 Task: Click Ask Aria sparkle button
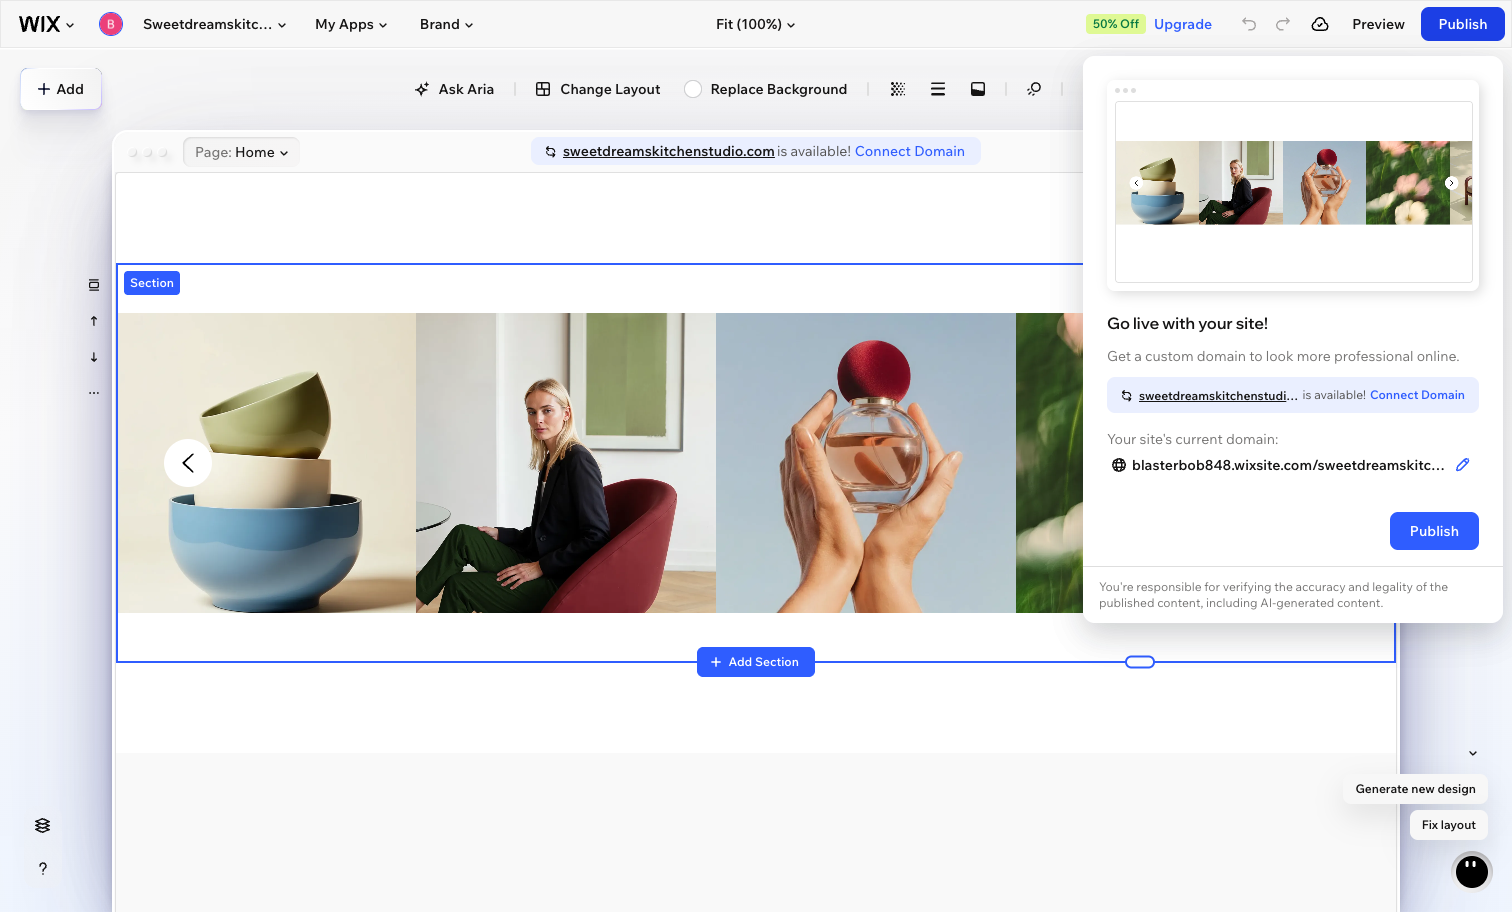(455, 89)
